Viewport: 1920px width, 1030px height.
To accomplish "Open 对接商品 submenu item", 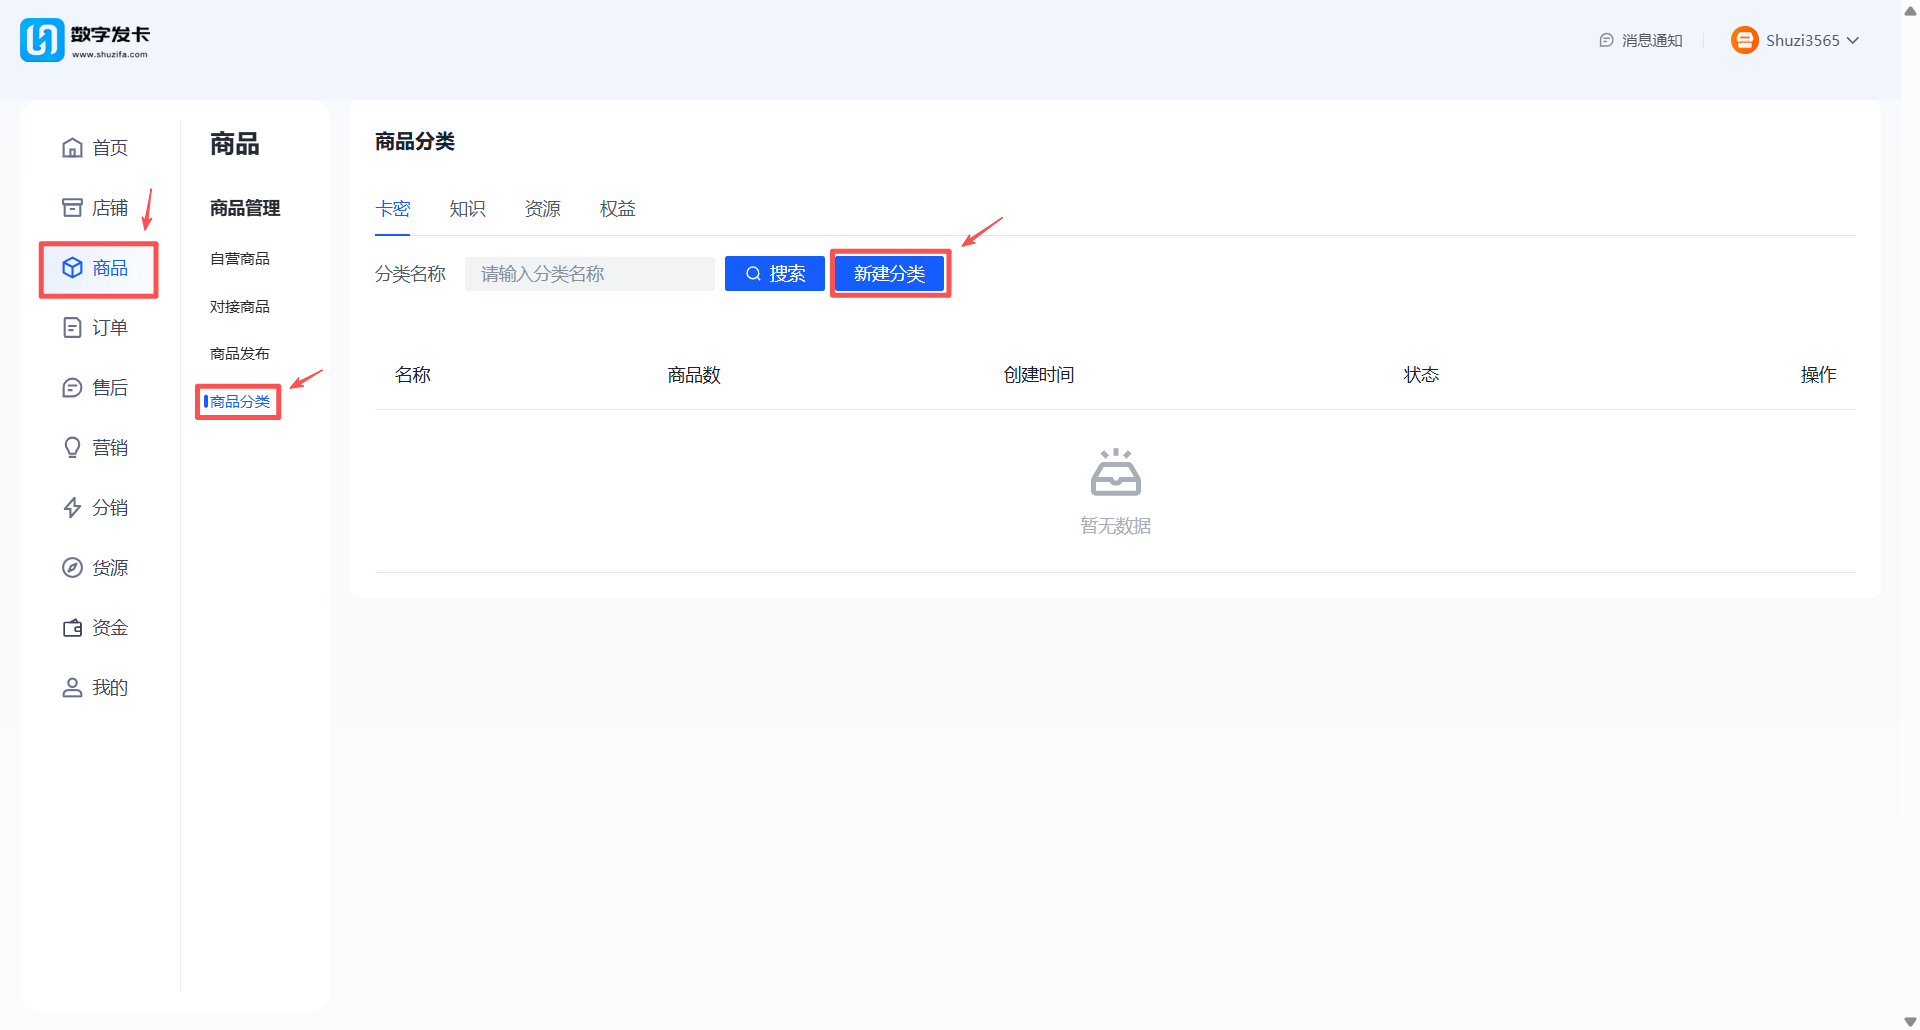I will pos(240,307).
